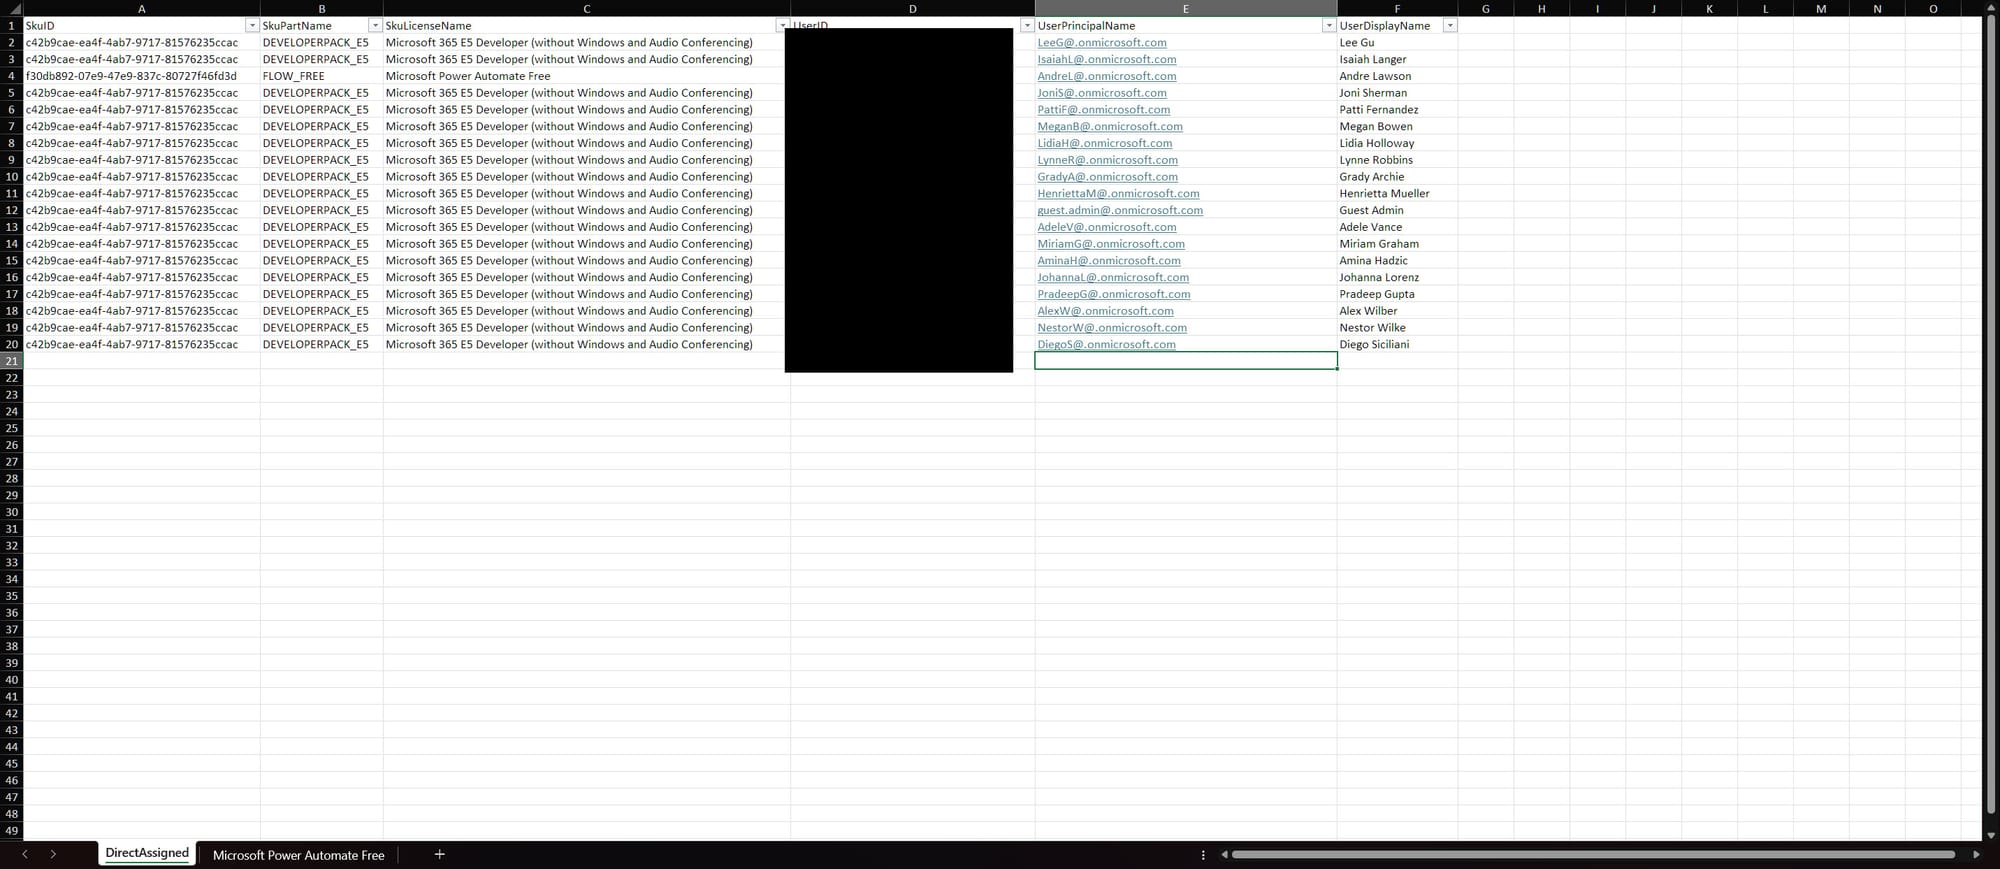Select row 49 header
This screenshot has width=2000, height=869.
pyautogui.click(x=11, y=831)
